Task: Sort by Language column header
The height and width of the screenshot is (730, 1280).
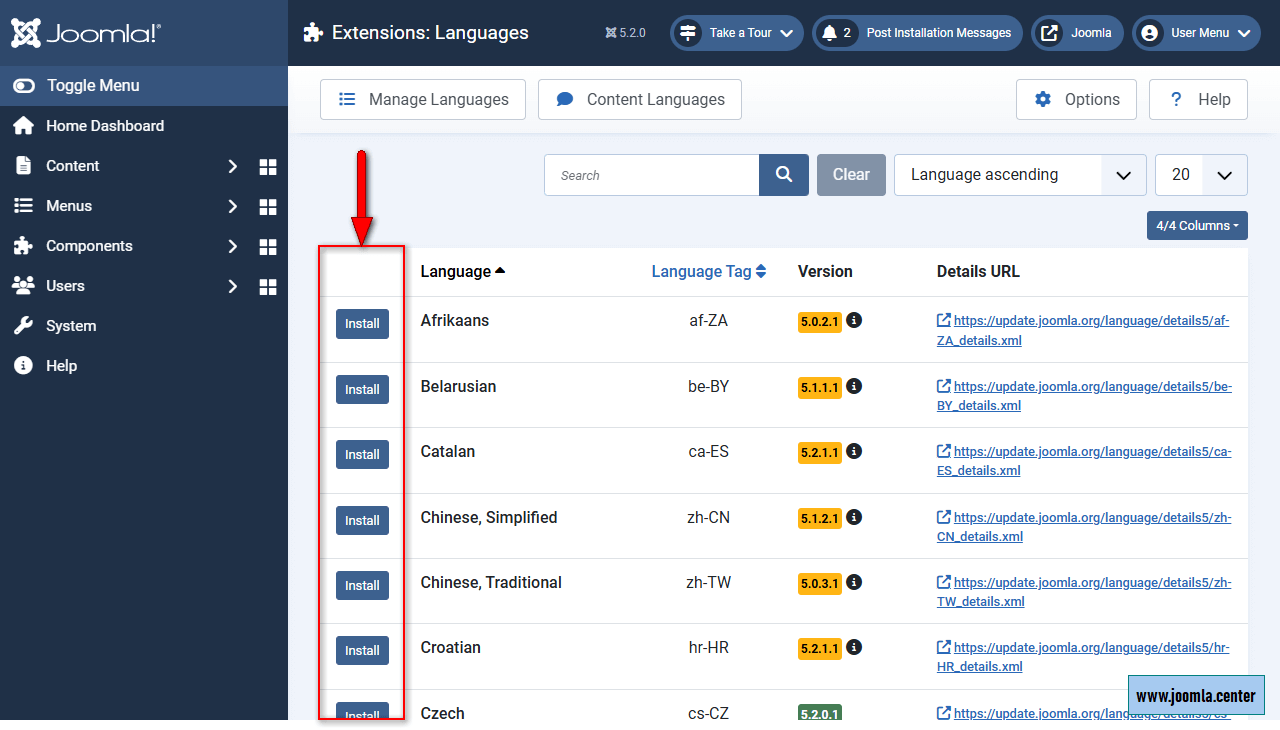Action: 463,272
